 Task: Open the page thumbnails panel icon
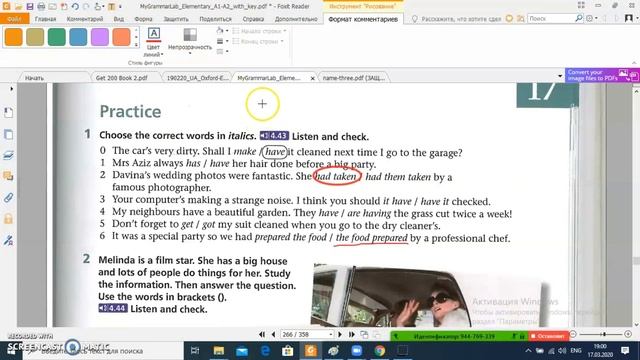8,134
